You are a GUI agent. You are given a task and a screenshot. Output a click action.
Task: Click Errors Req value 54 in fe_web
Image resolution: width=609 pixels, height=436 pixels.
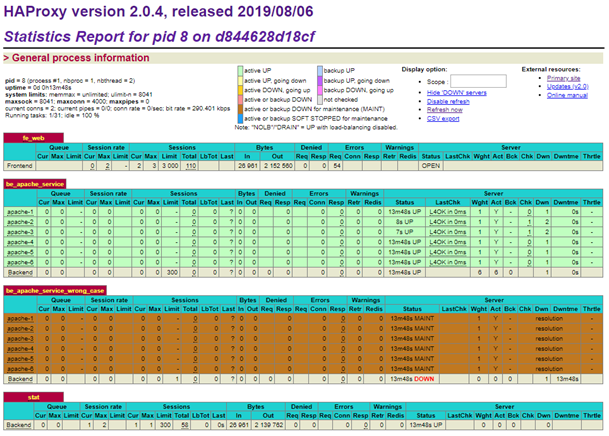tap(337, 166)
